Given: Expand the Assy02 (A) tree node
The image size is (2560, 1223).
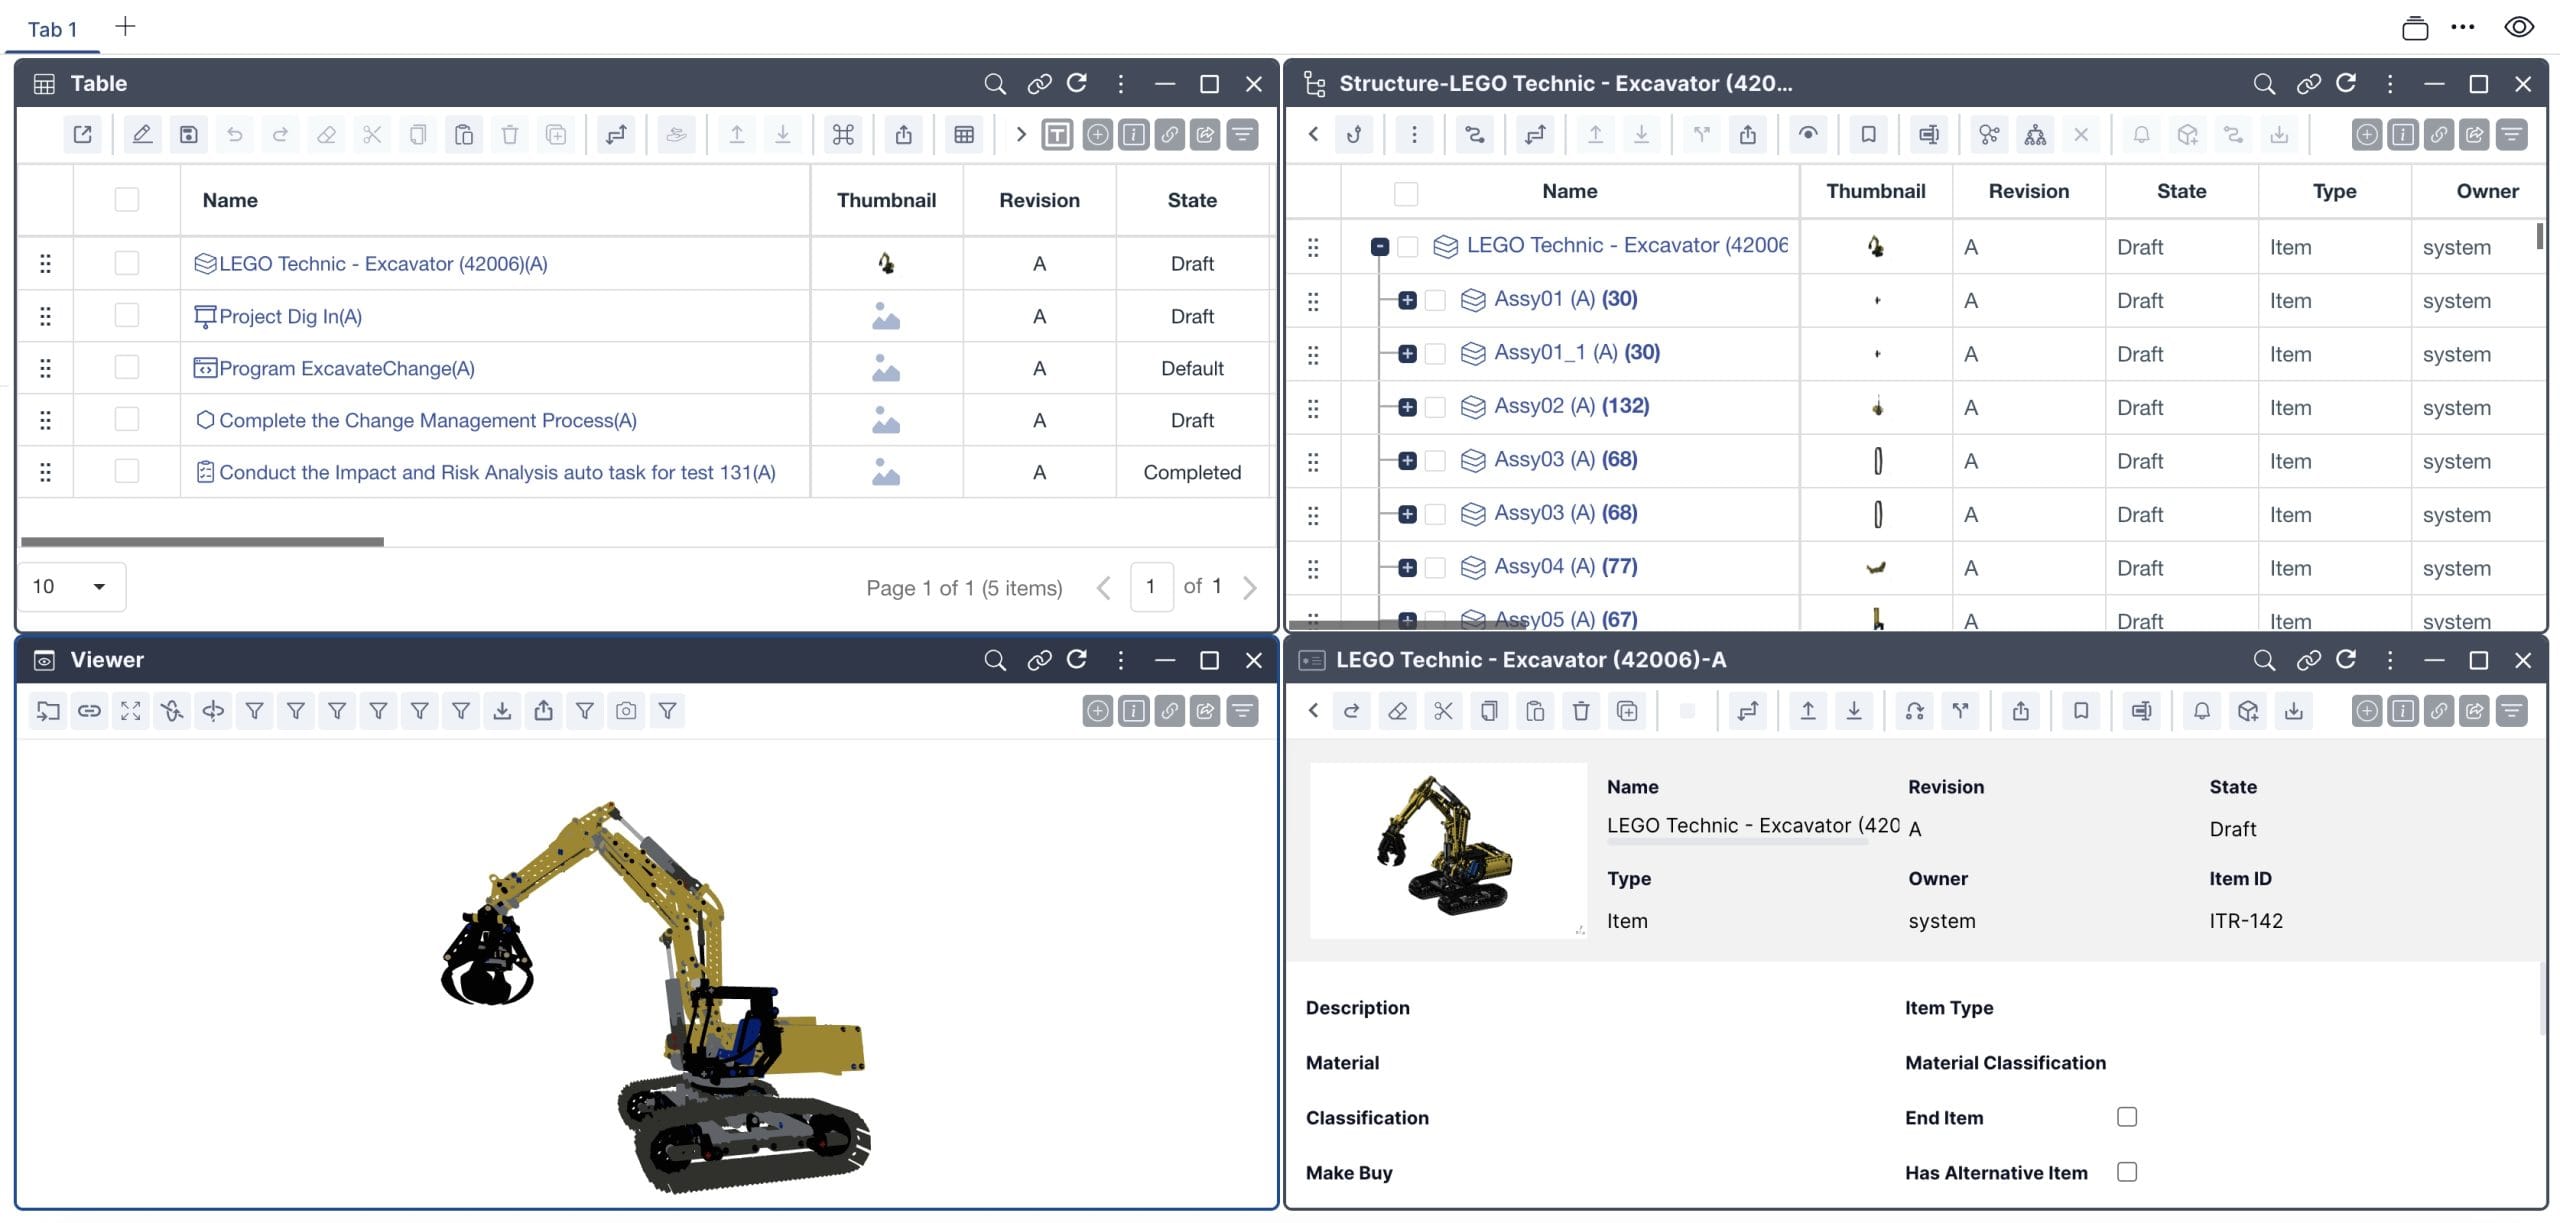Looking at the screenshot, I should point(1407,407).
